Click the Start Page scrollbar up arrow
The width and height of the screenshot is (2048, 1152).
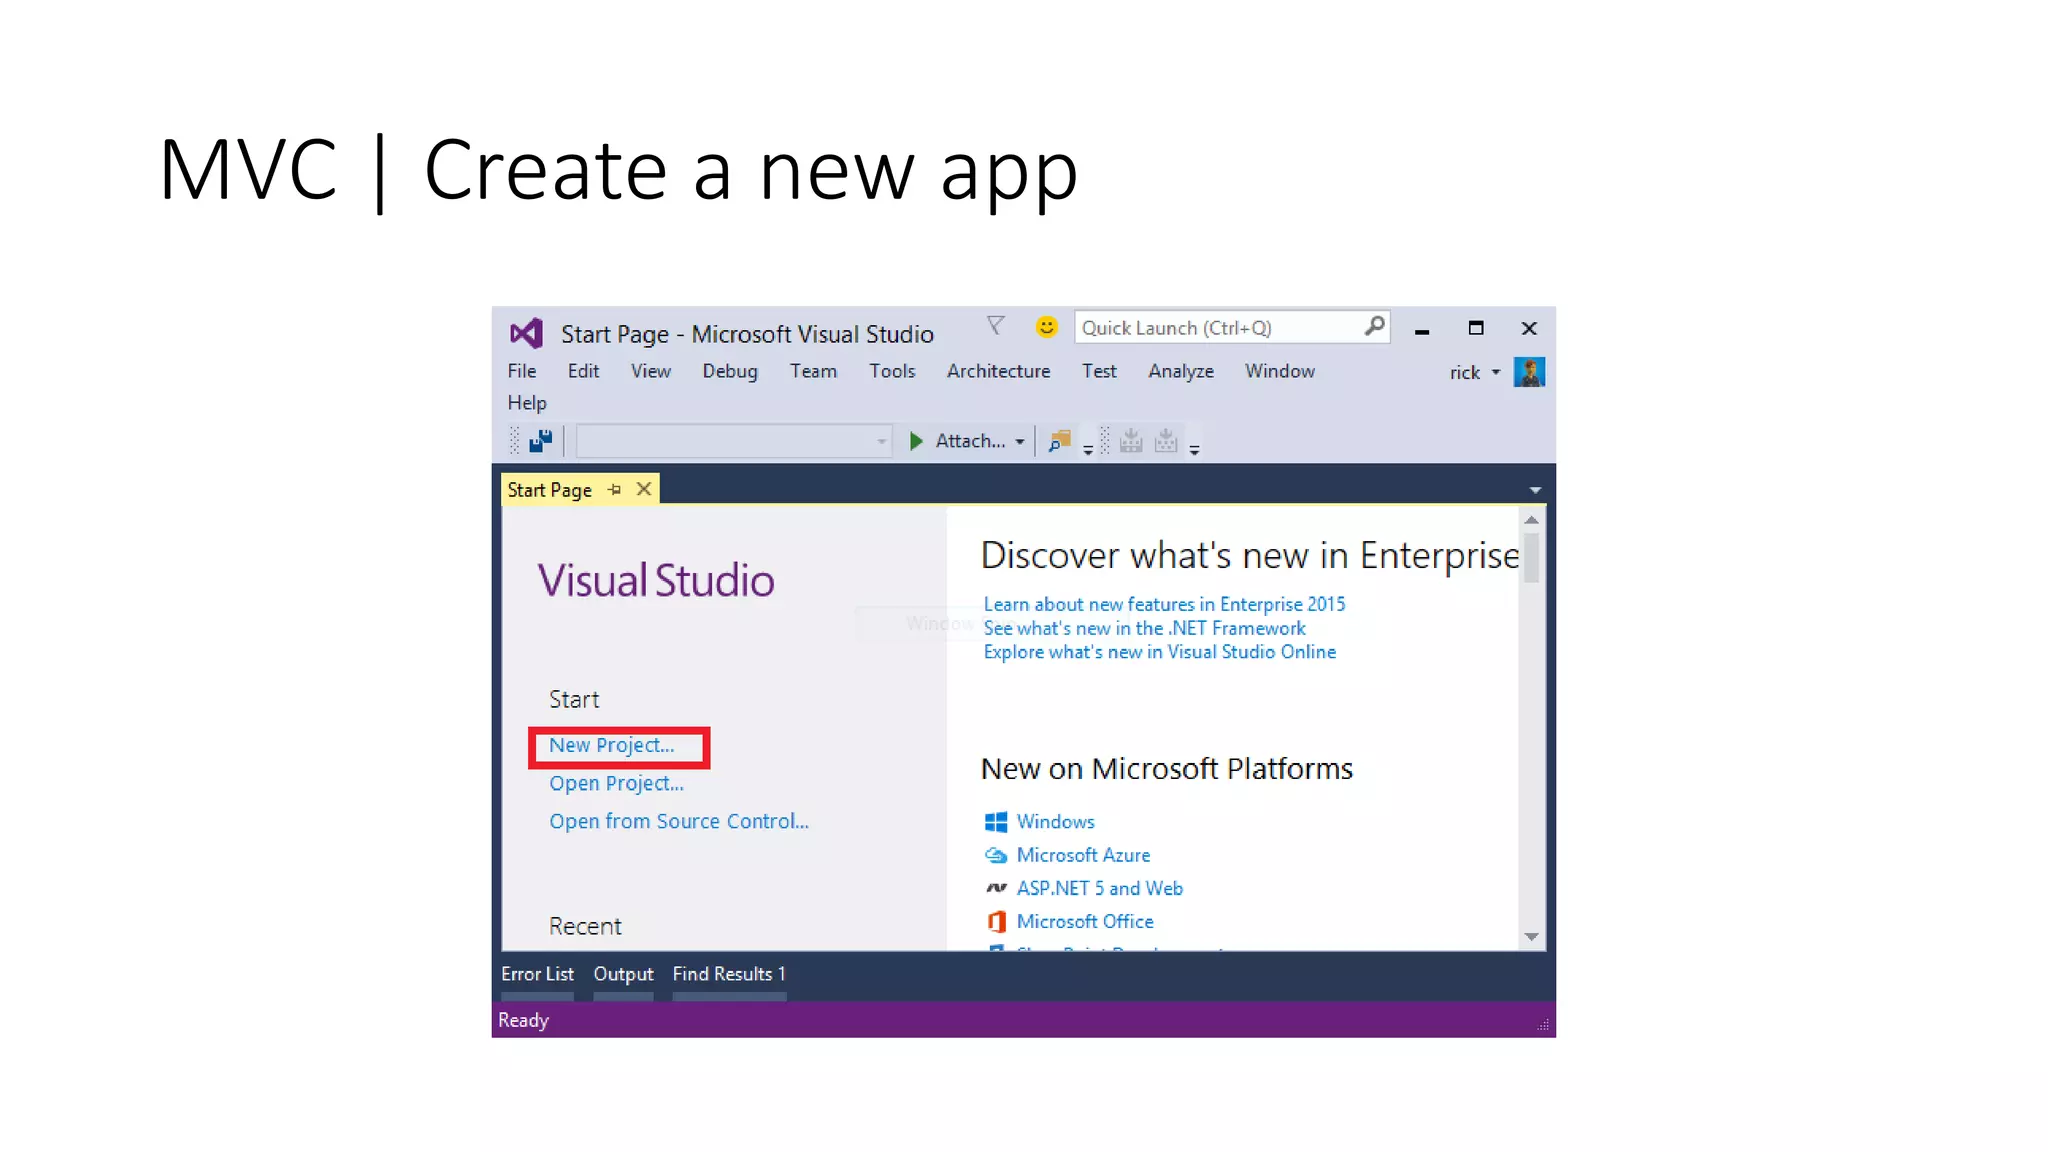(1531, 520)
